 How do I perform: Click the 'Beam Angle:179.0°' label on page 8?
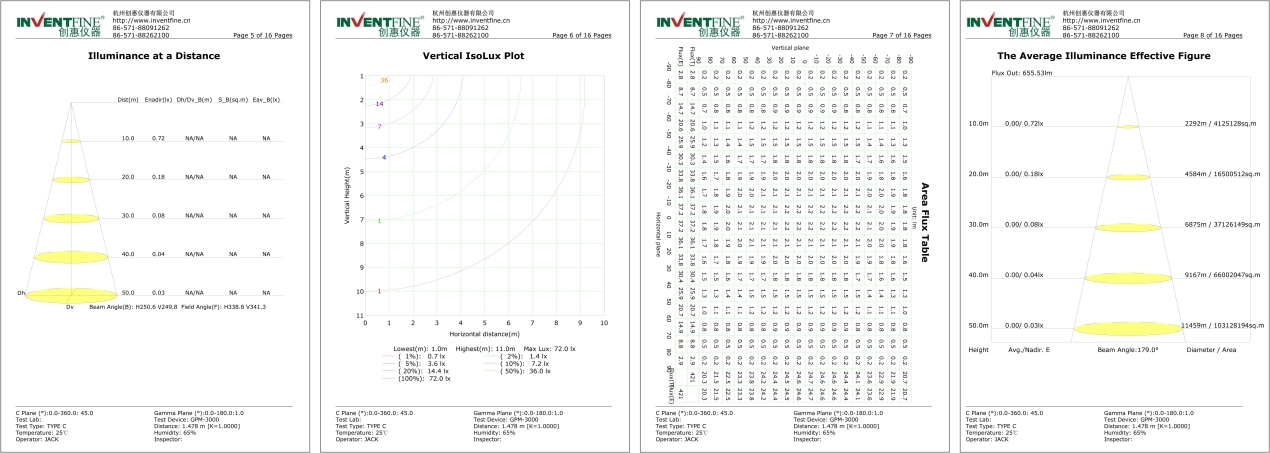tap(1127, 350)
